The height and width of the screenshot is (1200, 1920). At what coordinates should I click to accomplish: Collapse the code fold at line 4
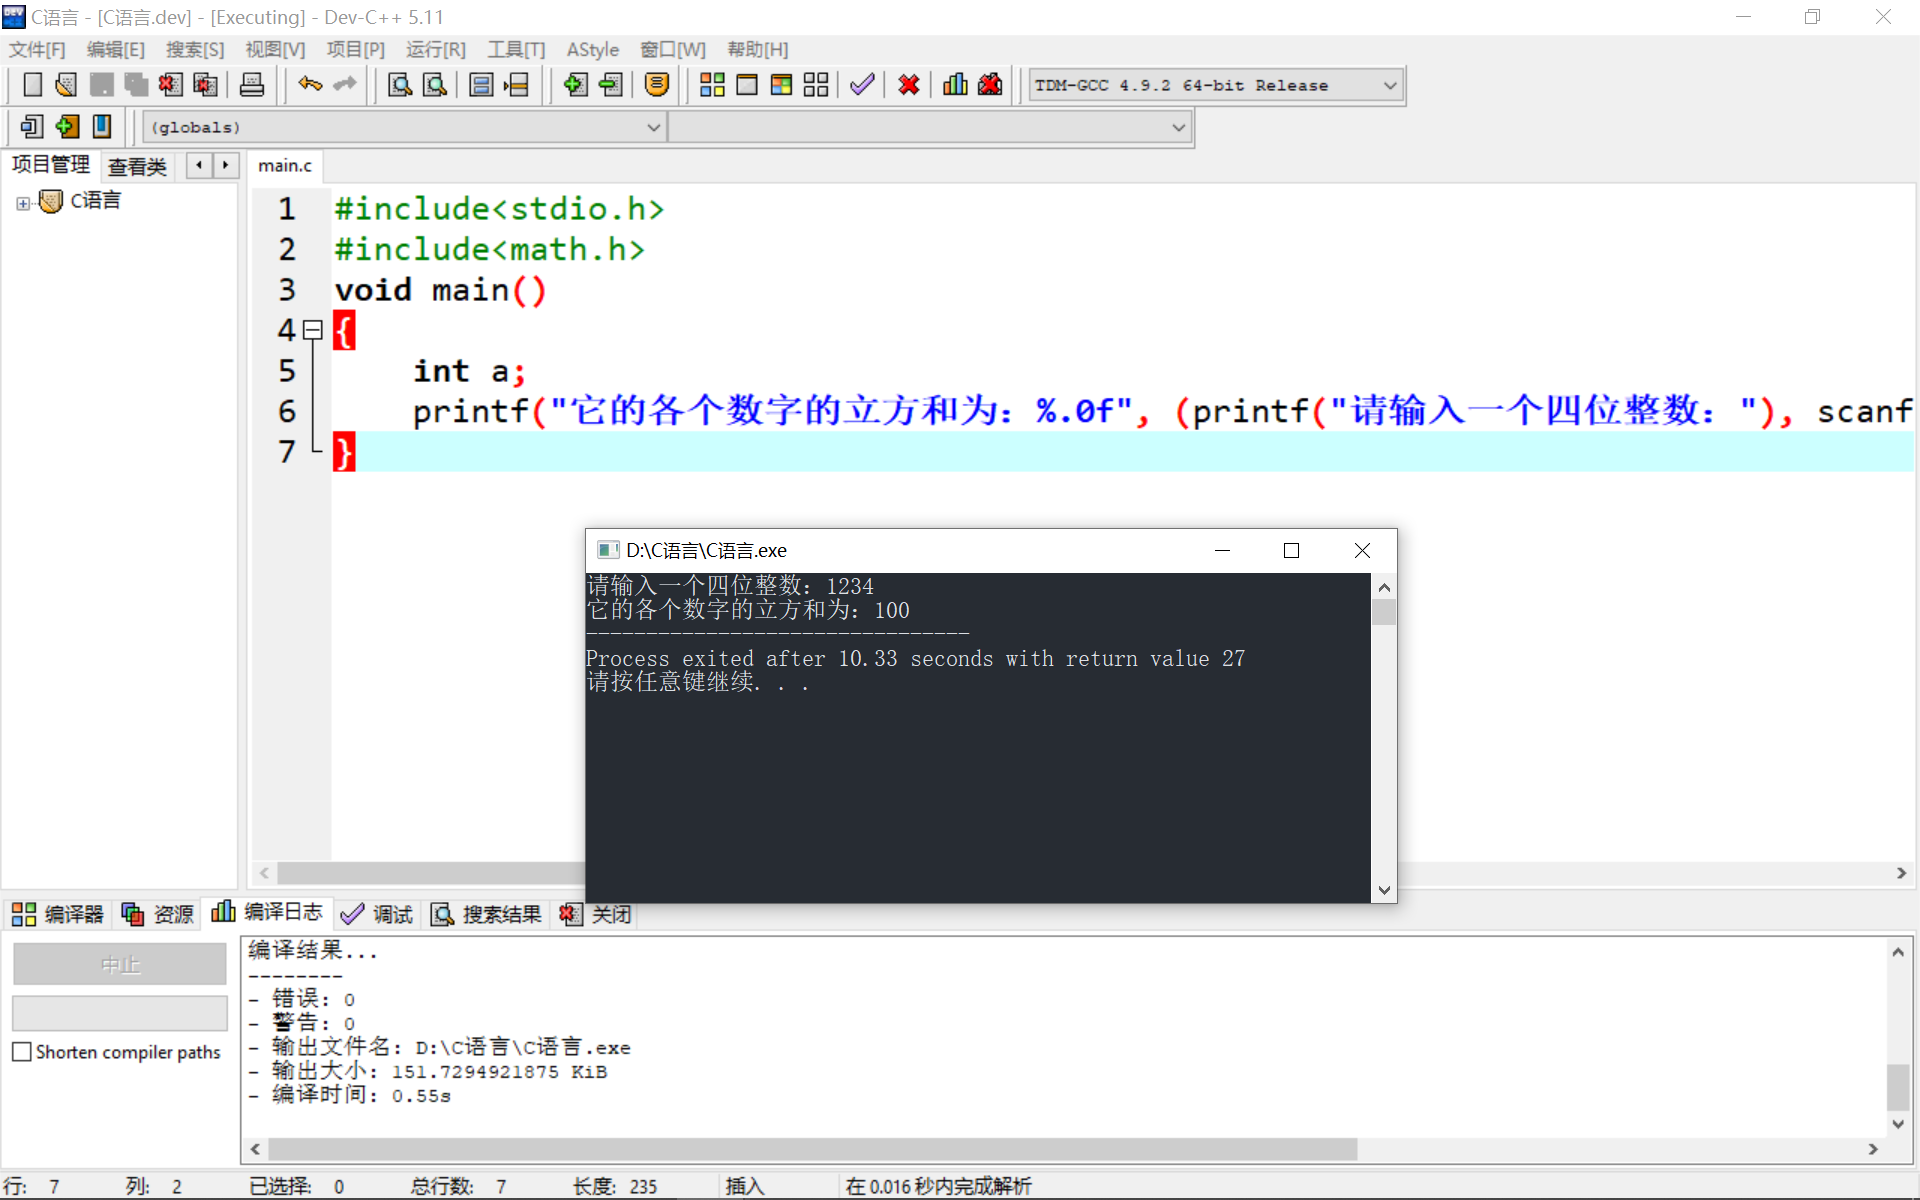313,329
